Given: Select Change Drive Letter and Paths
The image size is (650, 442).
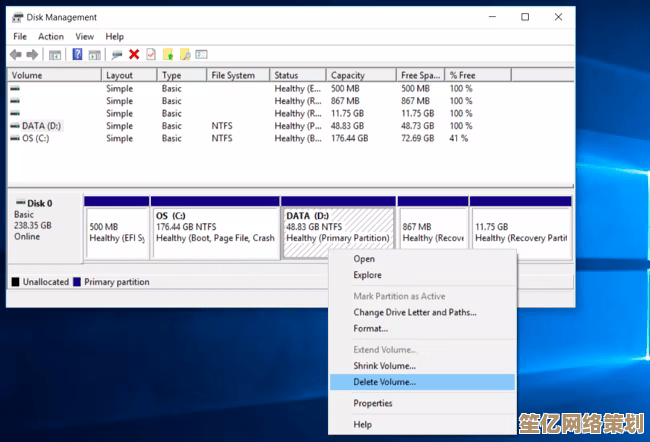Looking at the screenshot, I should (x=422, y=312).
